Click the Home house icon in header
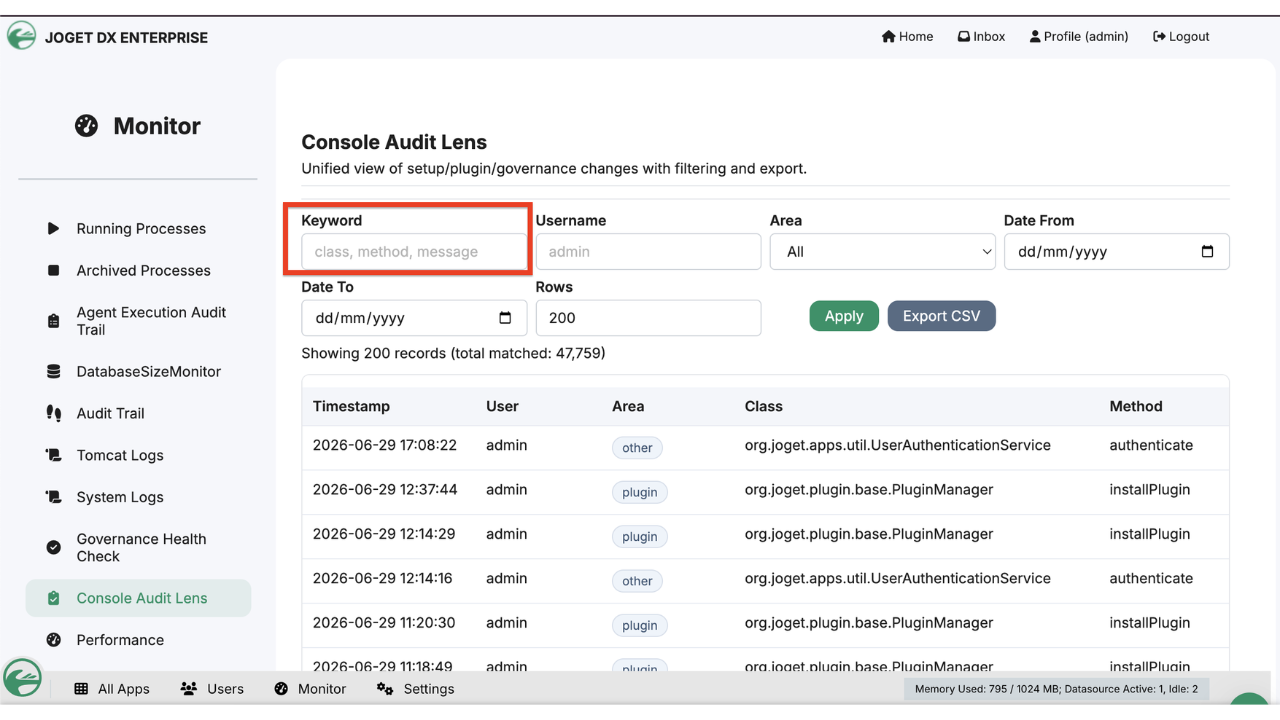This screenshot has width=1280, height=720. click(888, 37)
